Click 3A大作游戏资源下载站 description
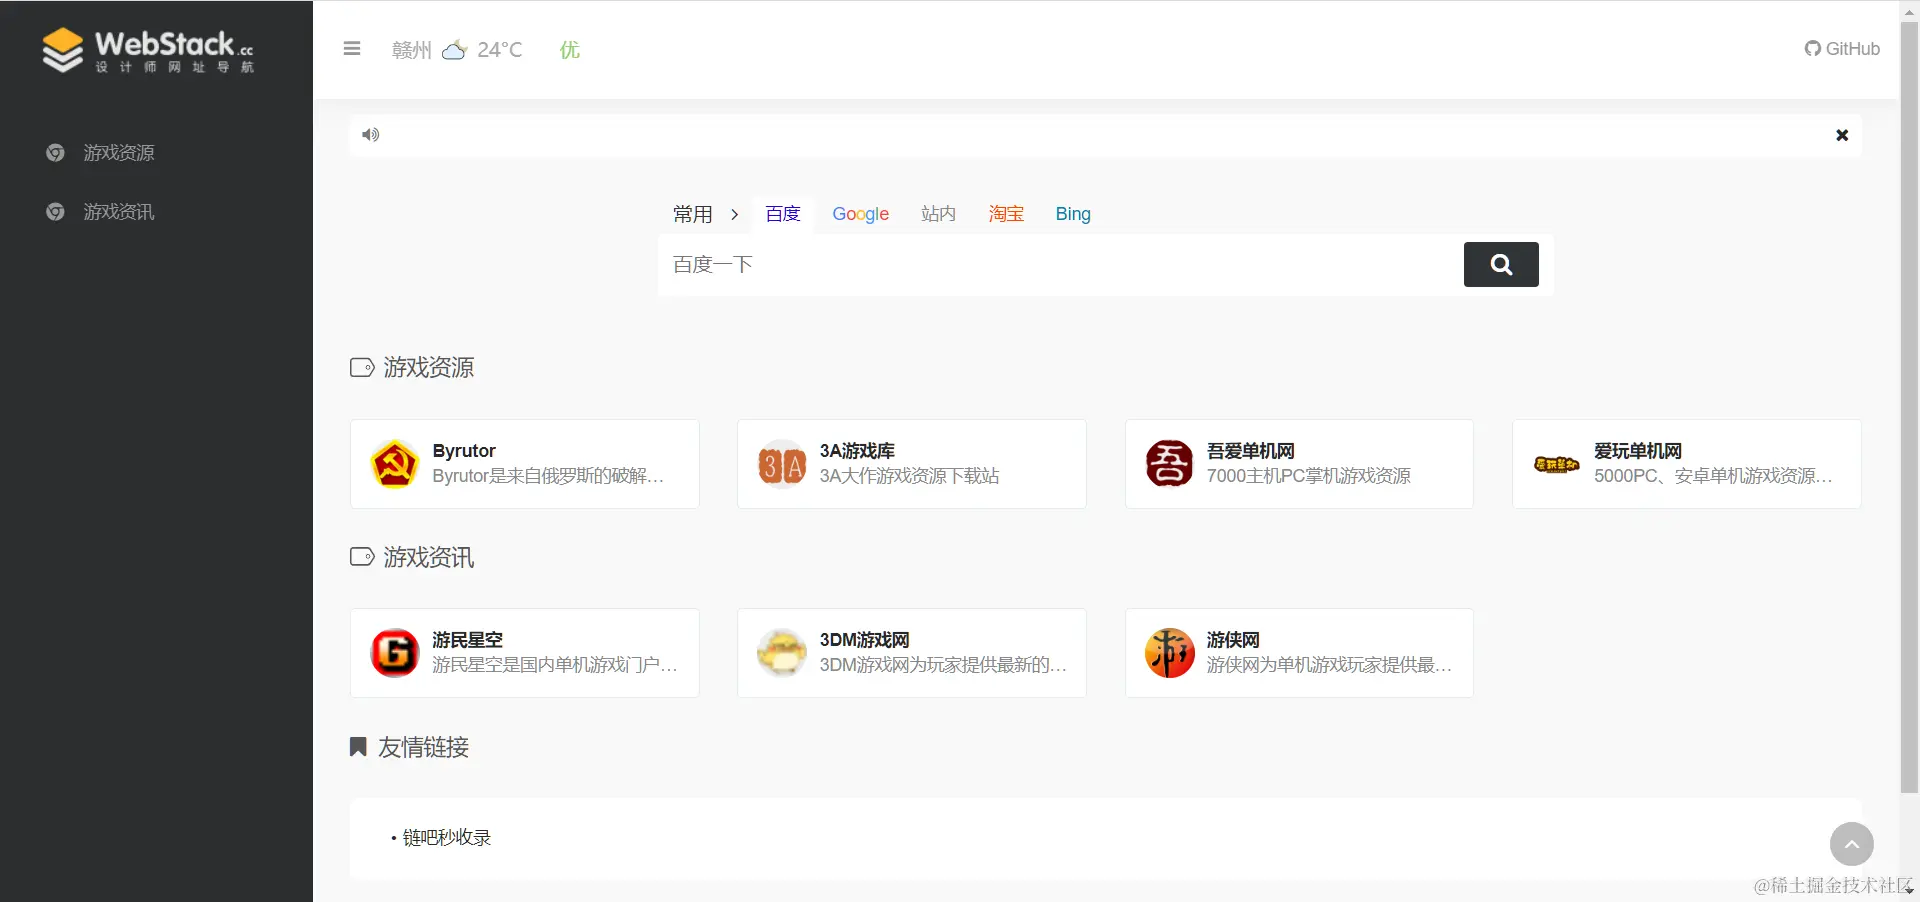The height and width of the screenshot is (902, 1920). pyautogui.click(x=909, y=476)
